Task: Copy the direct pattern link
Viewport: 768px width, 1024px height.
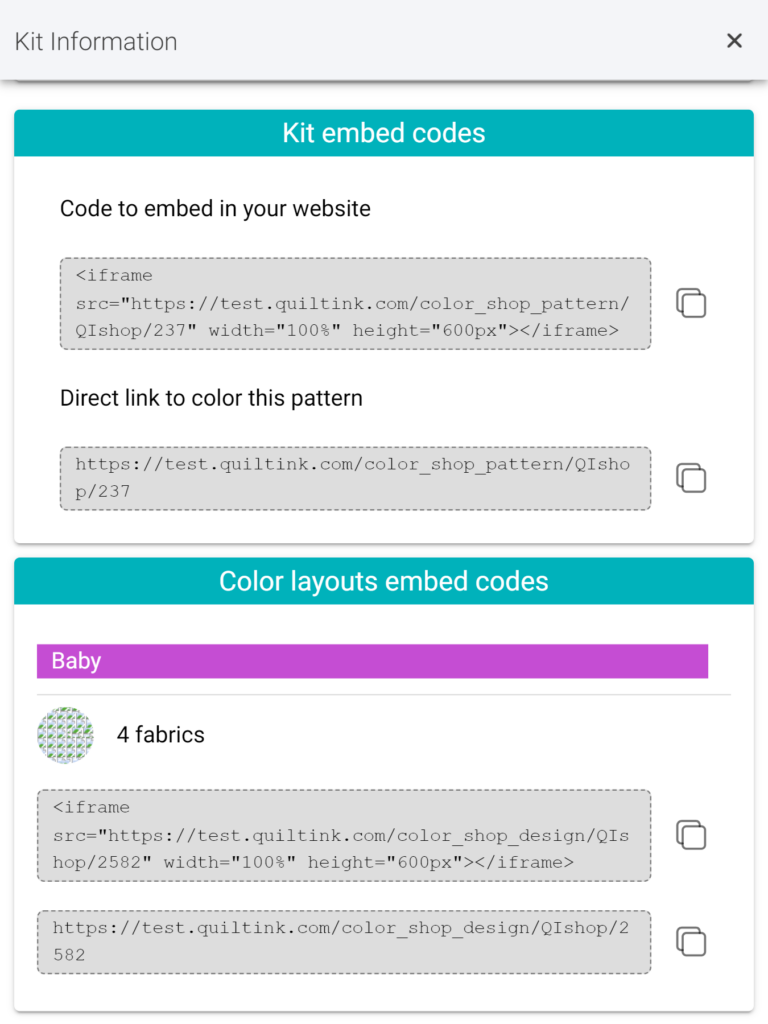Action: click(691, 478)
